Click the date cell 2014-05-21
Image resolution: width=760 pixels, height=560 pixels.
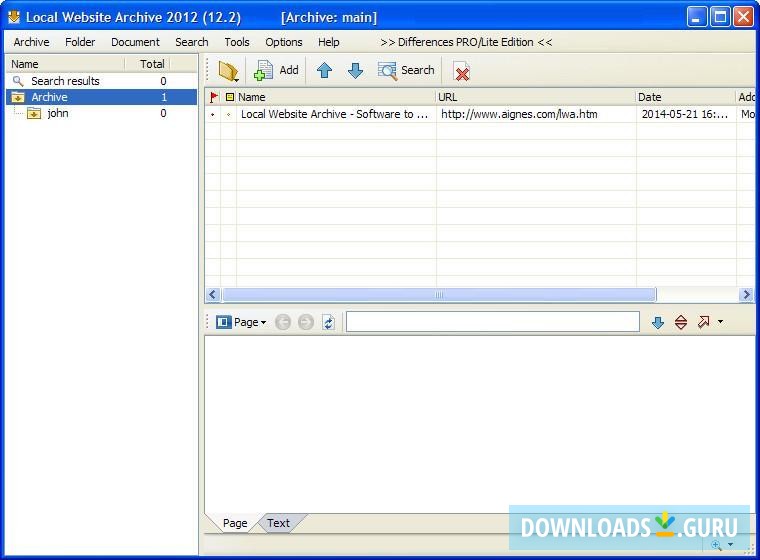tap(685, 114)
